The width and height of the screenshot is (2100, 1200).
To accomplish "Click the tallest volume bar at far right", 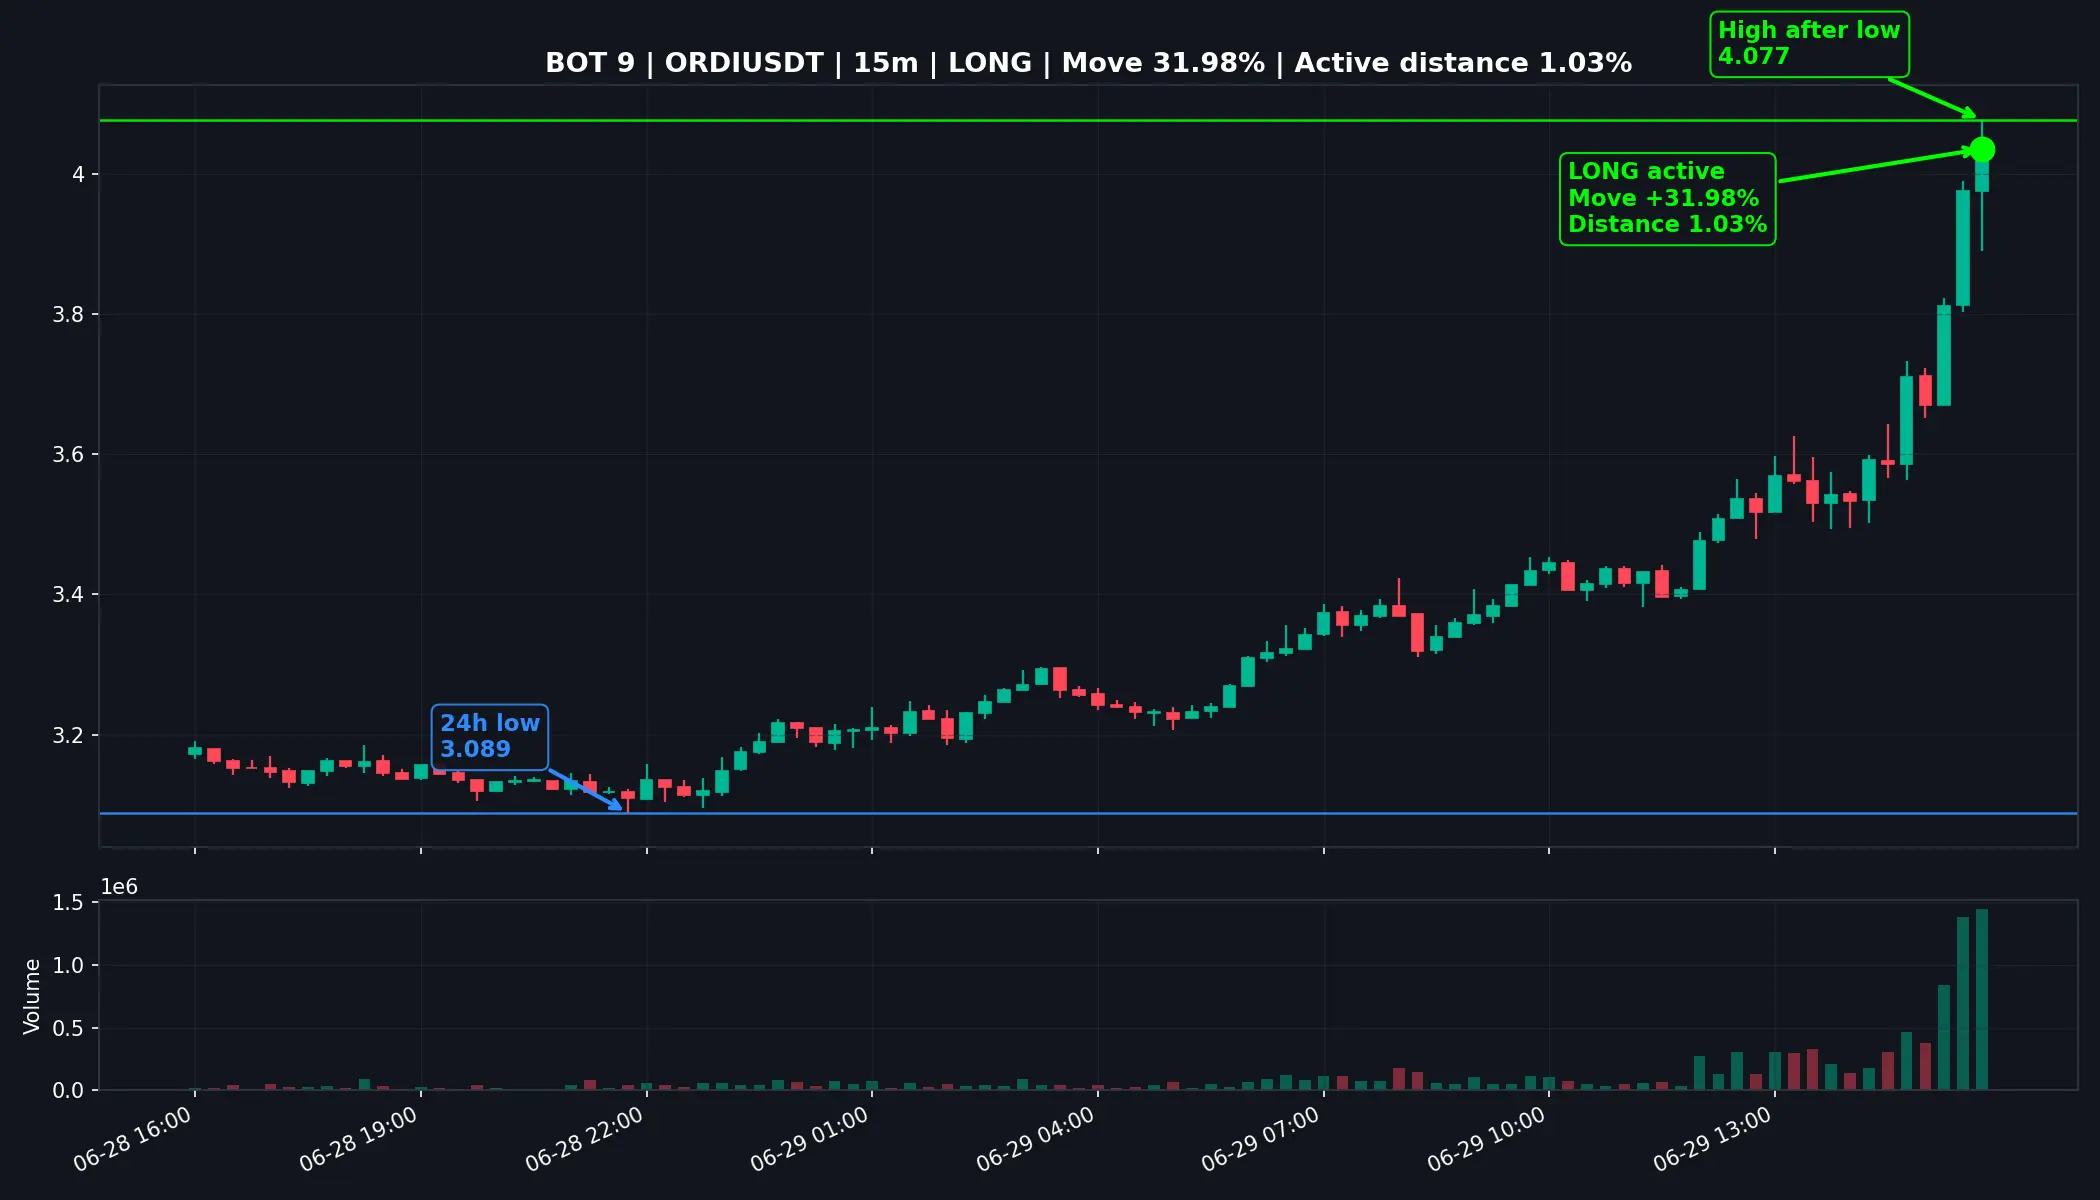I will [1982, 999].
